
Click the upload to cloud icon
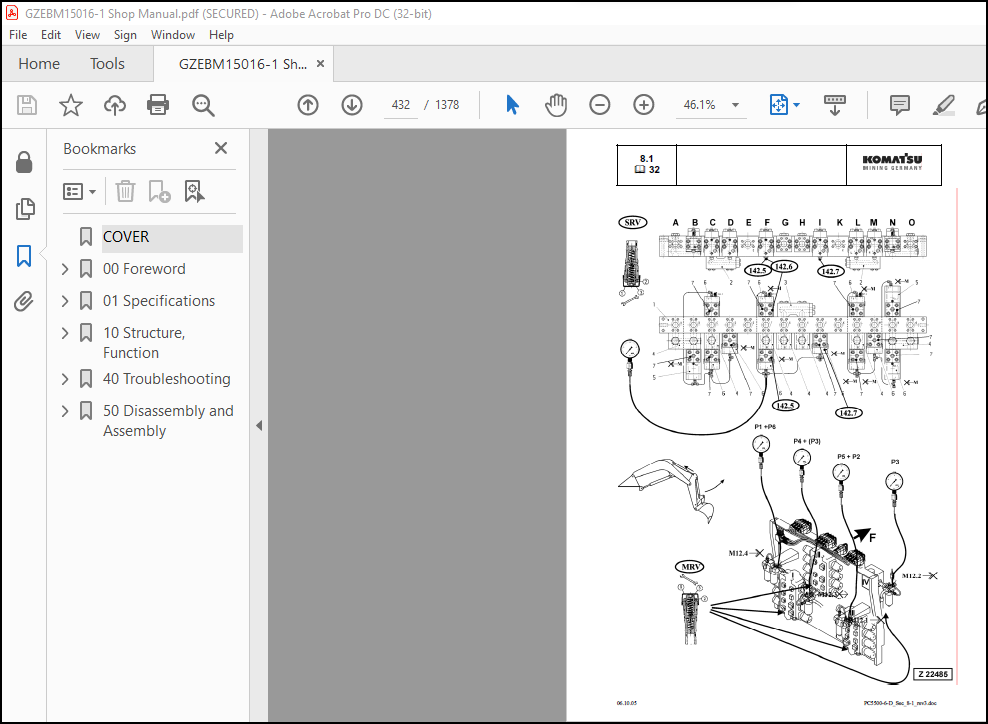point(115,105)
